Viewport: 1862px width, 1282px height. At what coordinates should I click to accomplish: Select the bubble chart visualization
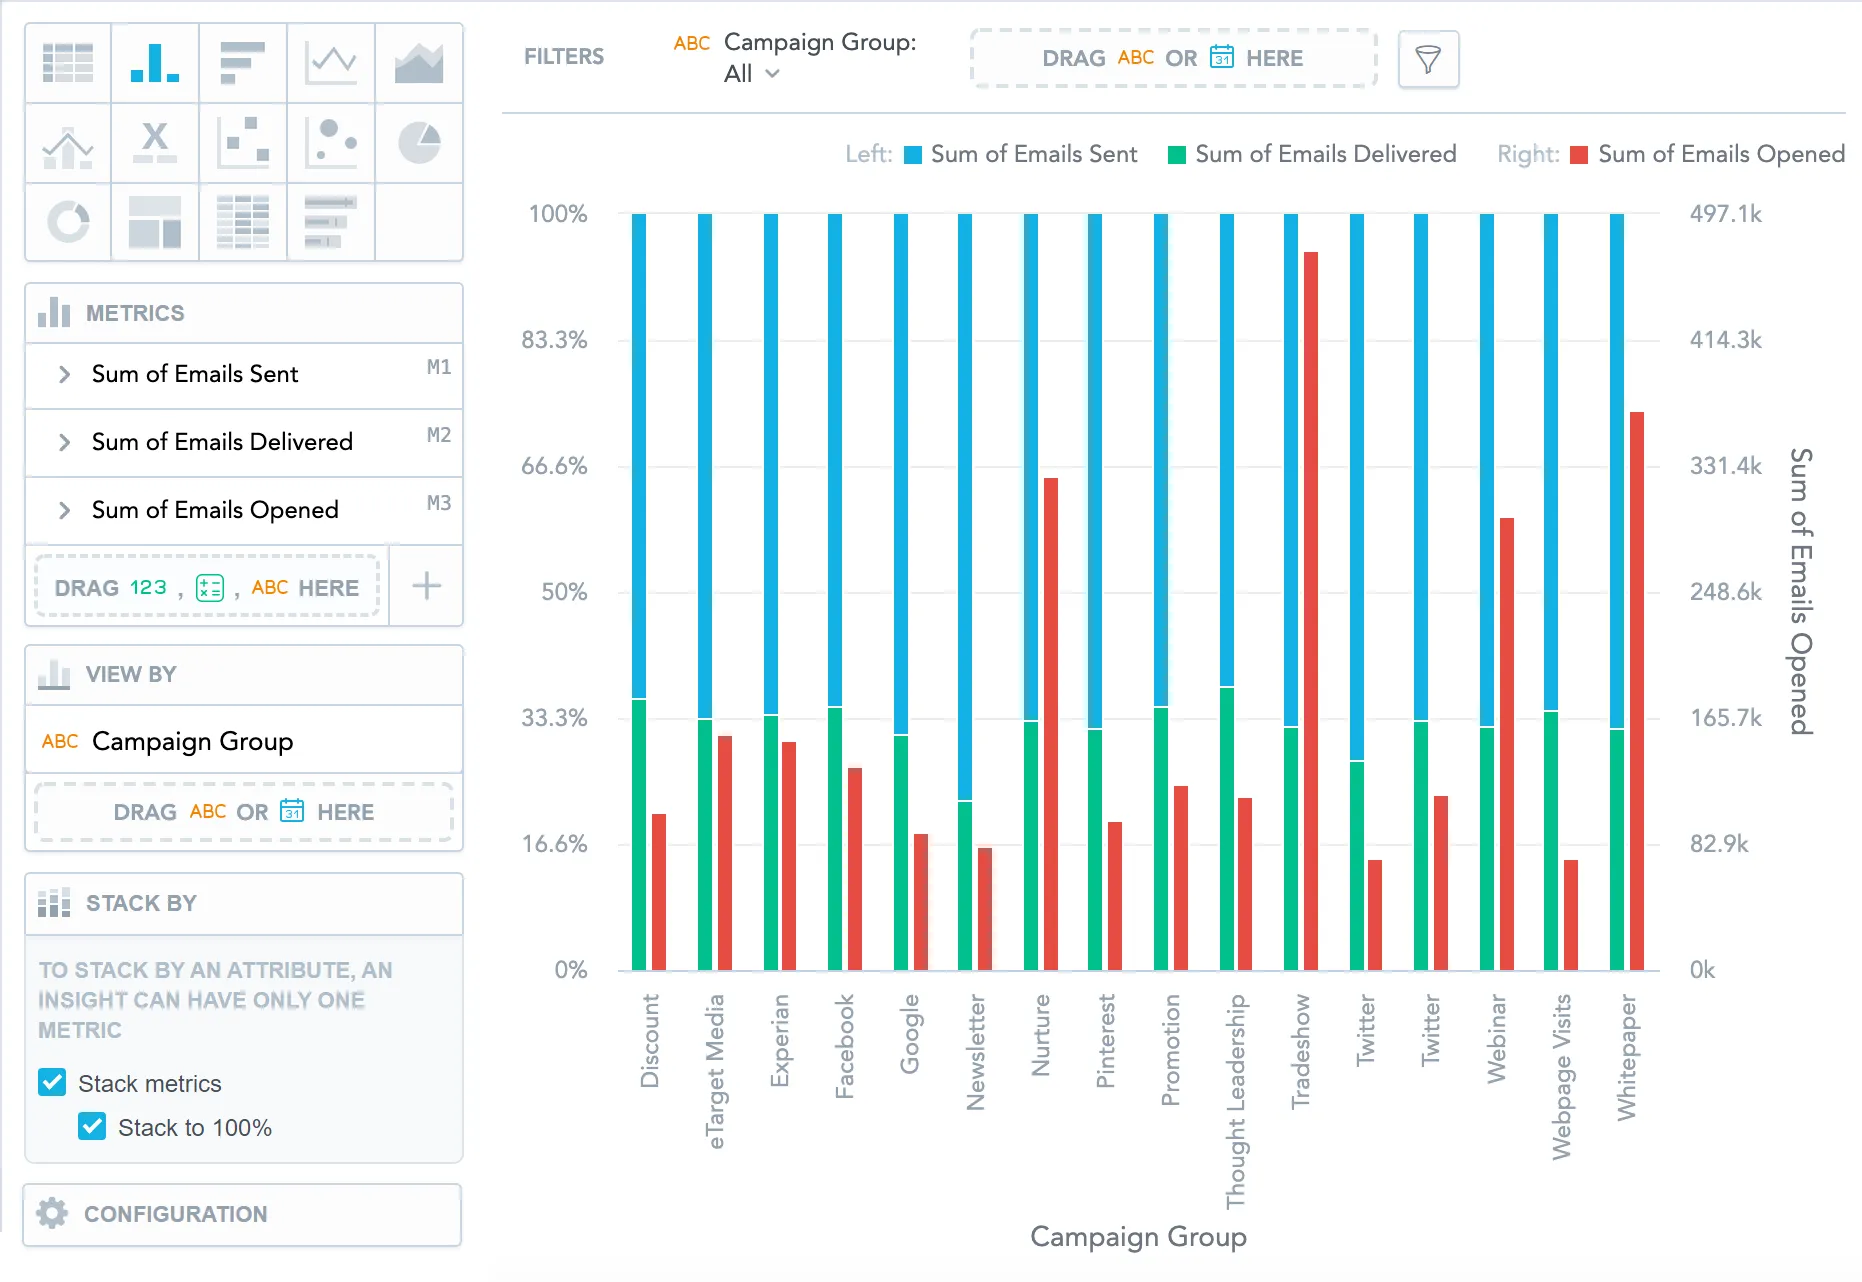pyautogui.click(x=331, y=143)
